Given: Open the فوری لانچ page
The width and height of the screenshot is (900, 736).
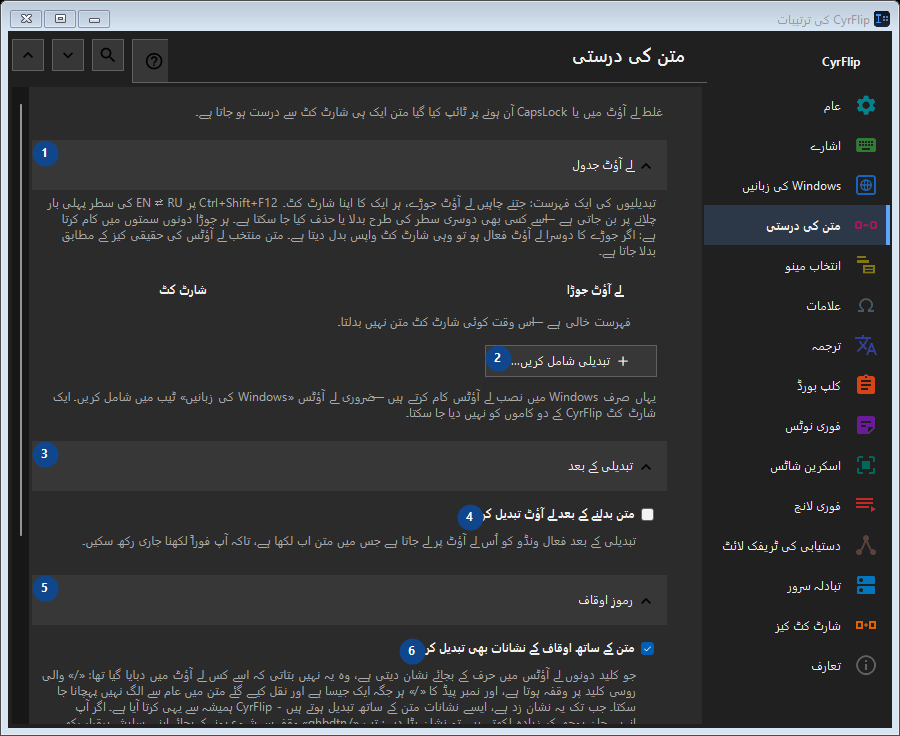Looking at the screenshot, I should 797,505.
